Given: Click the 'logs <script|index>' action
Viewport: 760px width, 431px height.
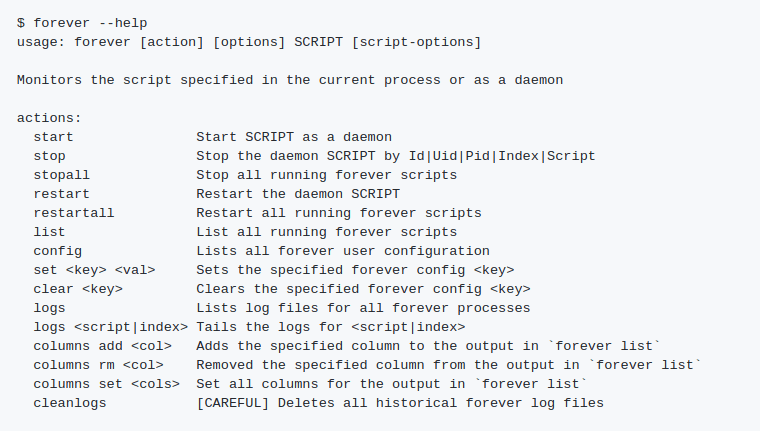Looking at the screenshot, I should (x=110, y=327).
